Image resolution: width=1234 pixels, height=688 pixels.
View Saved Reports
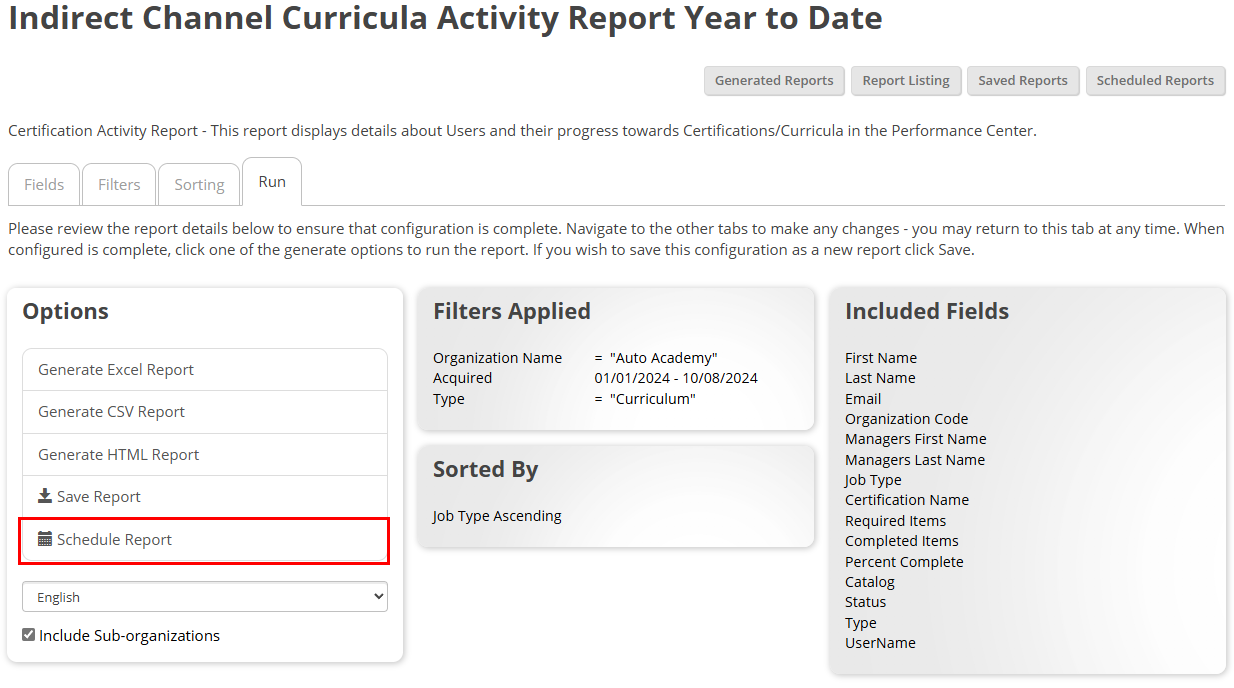1023,81
